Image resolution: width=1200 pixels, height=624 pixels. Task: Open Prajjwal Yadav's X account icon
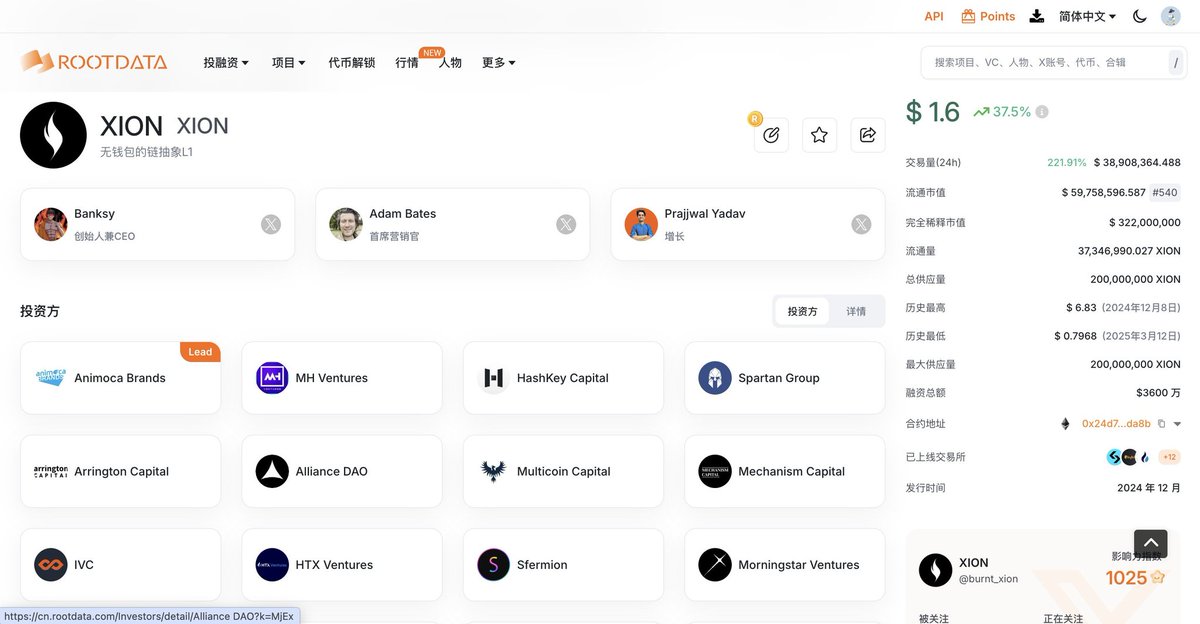click(861, 224)
